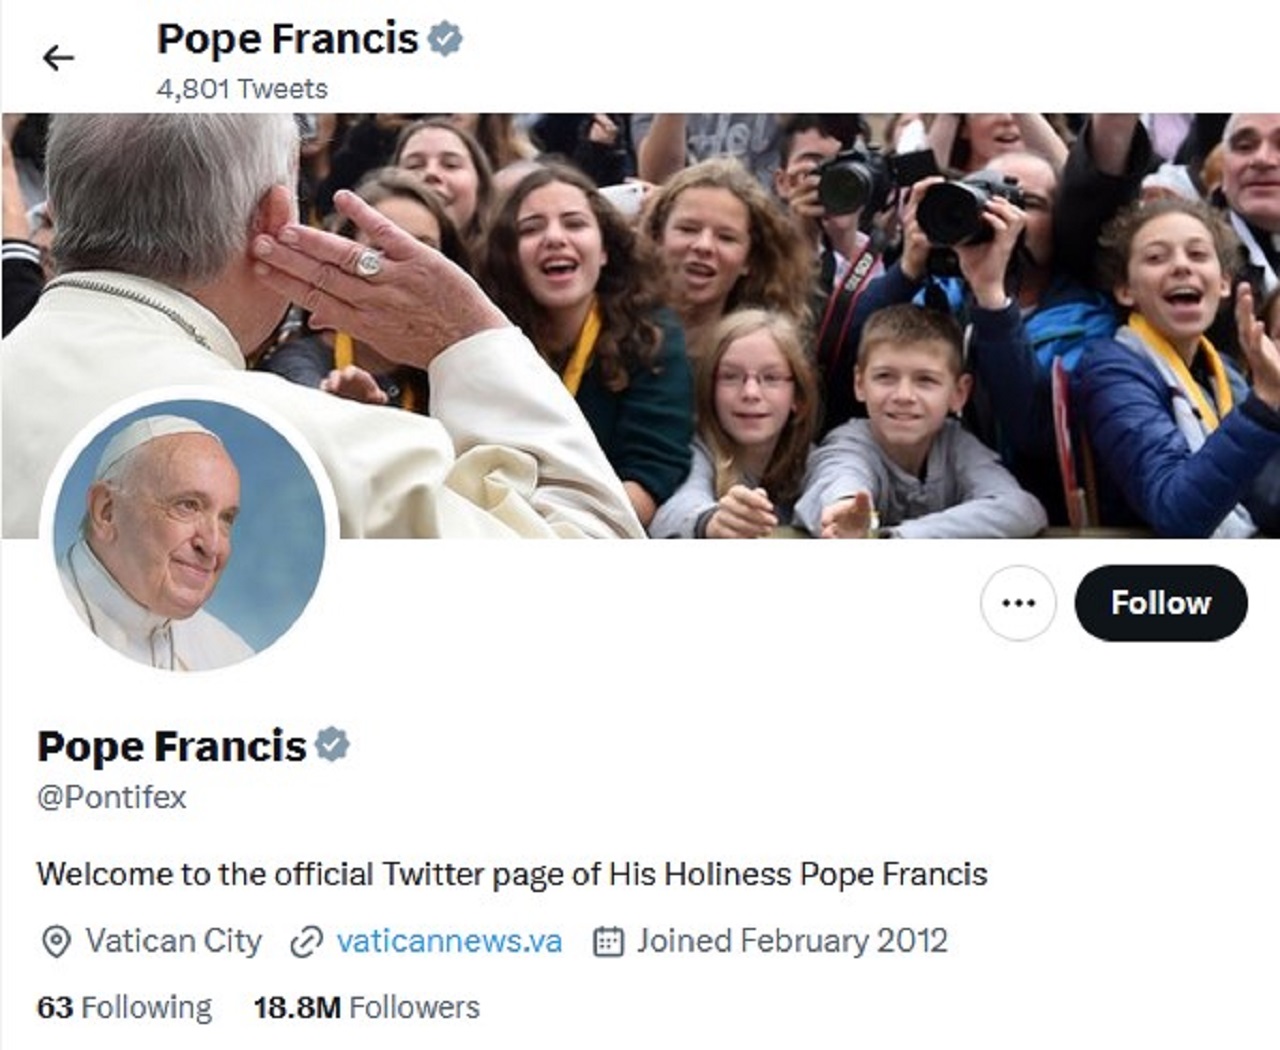
Task: Click the calendar icon next to Joined
Action: [608, 942]
